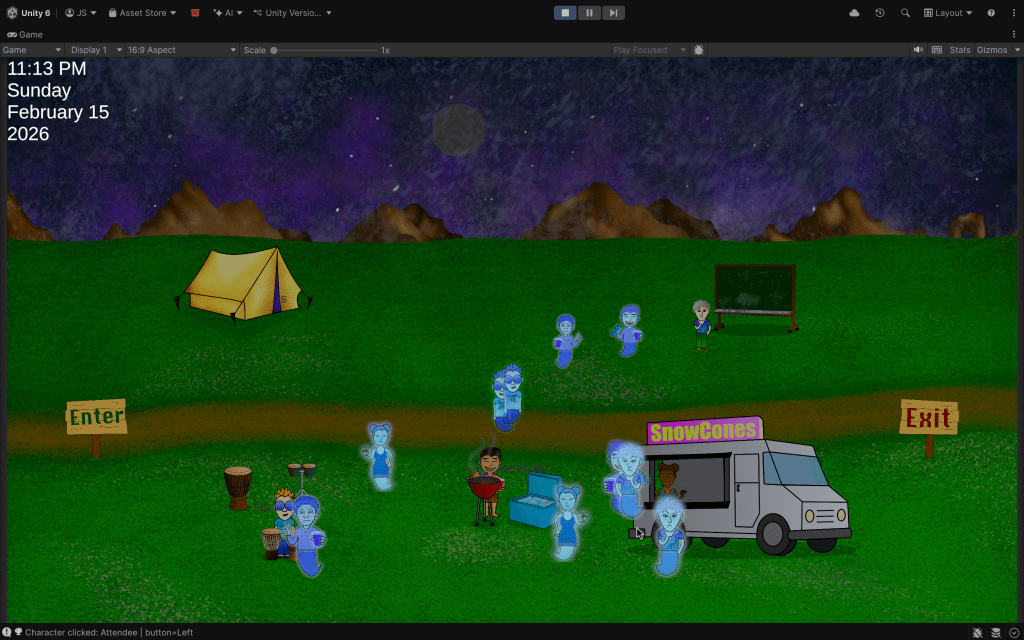Toggle the shortcuts keyboard icon
Viewport: 1024px width, 640px height.
(937, 50)
